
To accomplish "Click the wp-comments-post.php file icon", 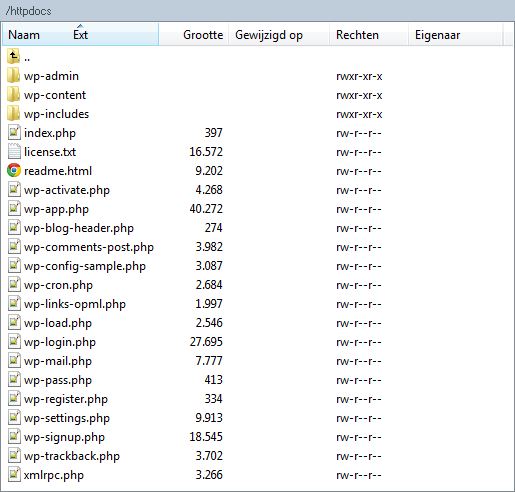I will click(x=14, y=247).
